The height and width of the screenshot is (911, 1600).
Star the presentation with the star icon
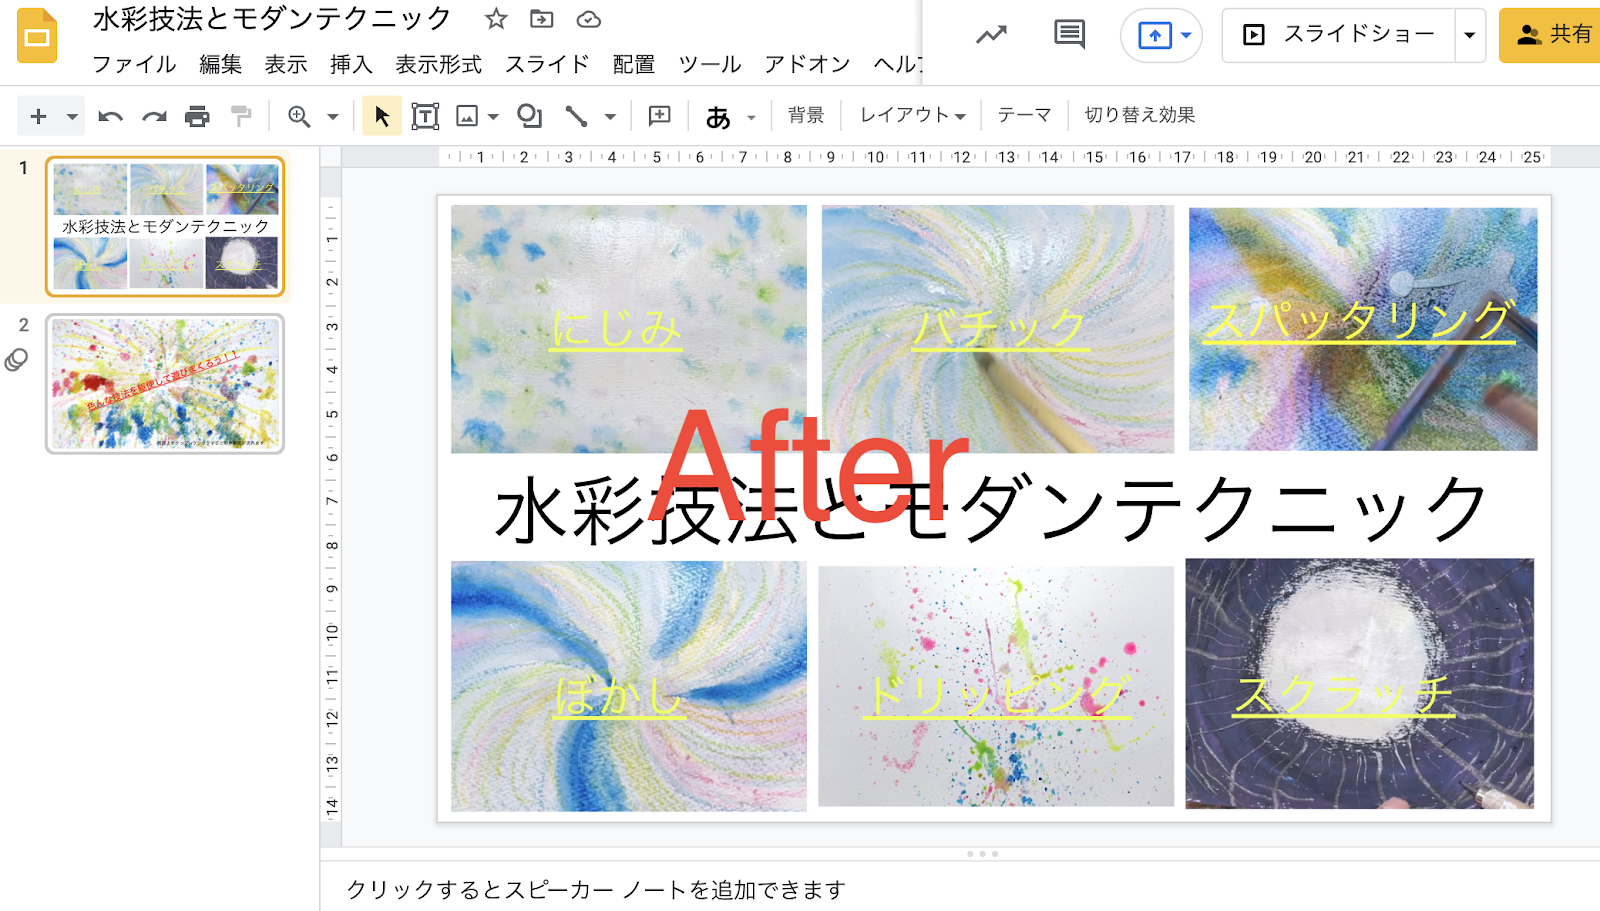(x=496, y=18)
